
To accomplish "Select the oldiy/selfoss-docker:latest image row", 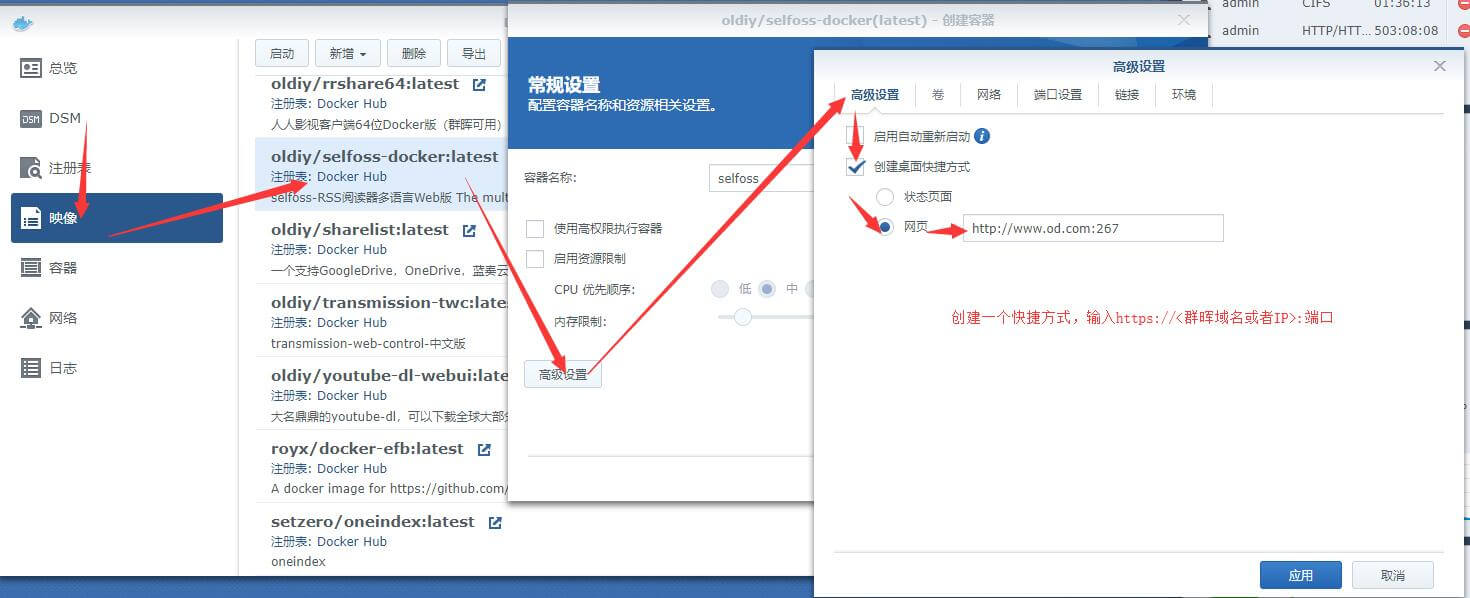I will [381, 175].
